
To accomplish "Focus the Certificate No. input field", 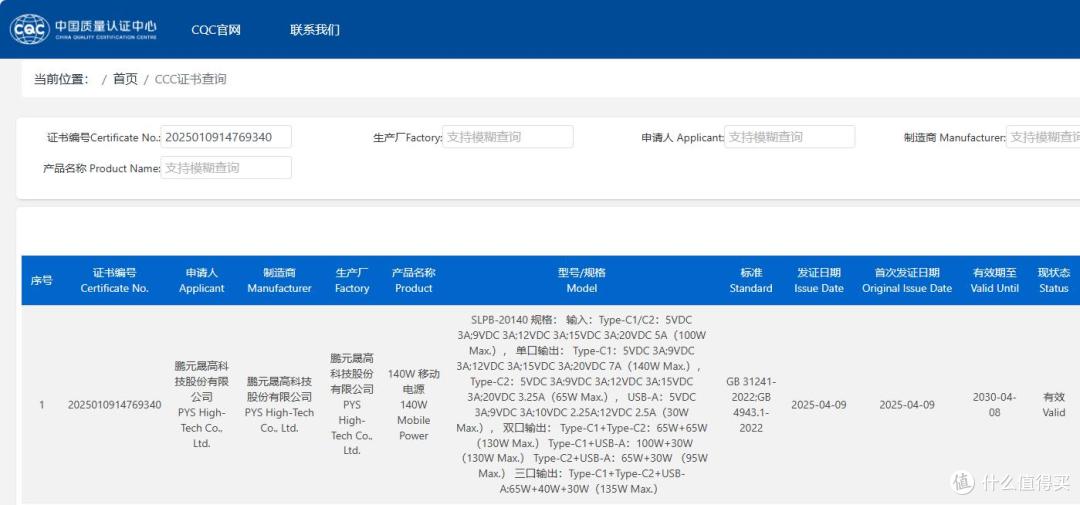I will coord(226,137).
